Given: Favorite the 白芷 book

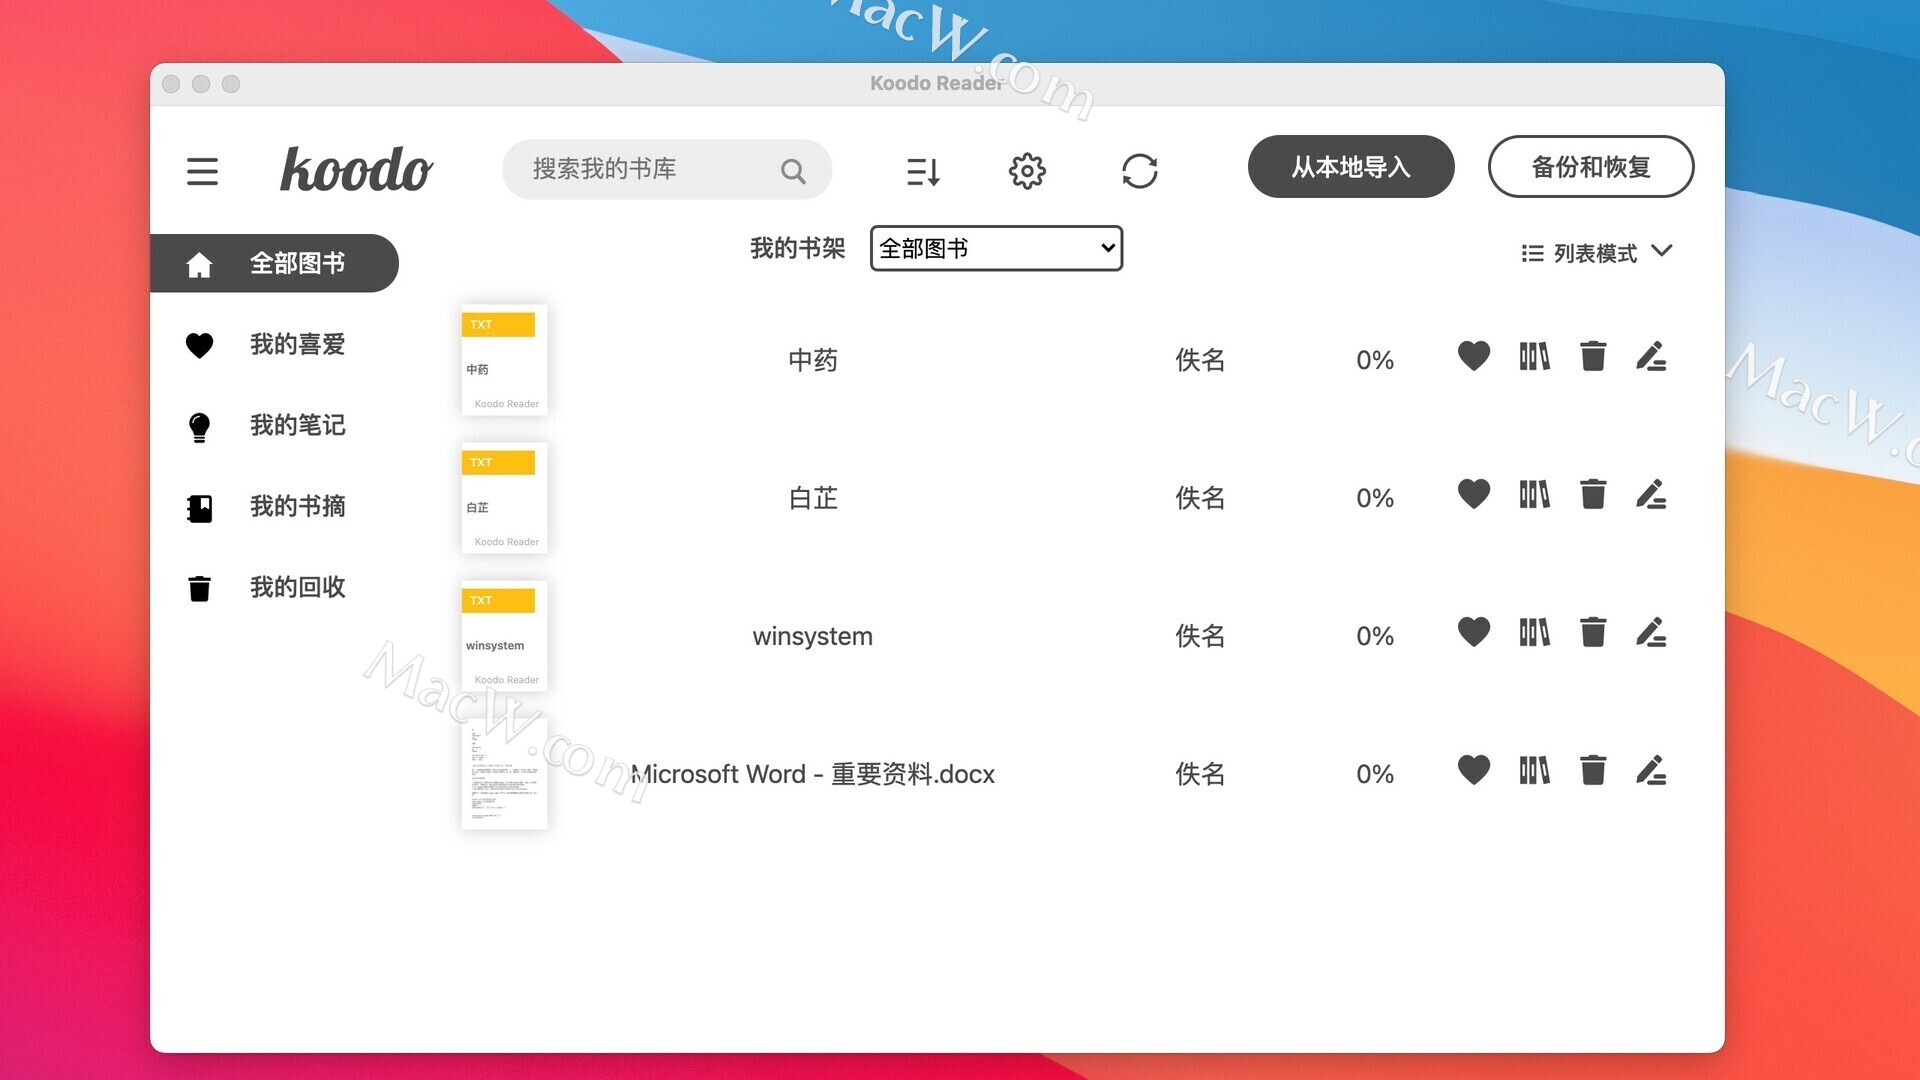Looking at the screenshot, I should 1474,494.
